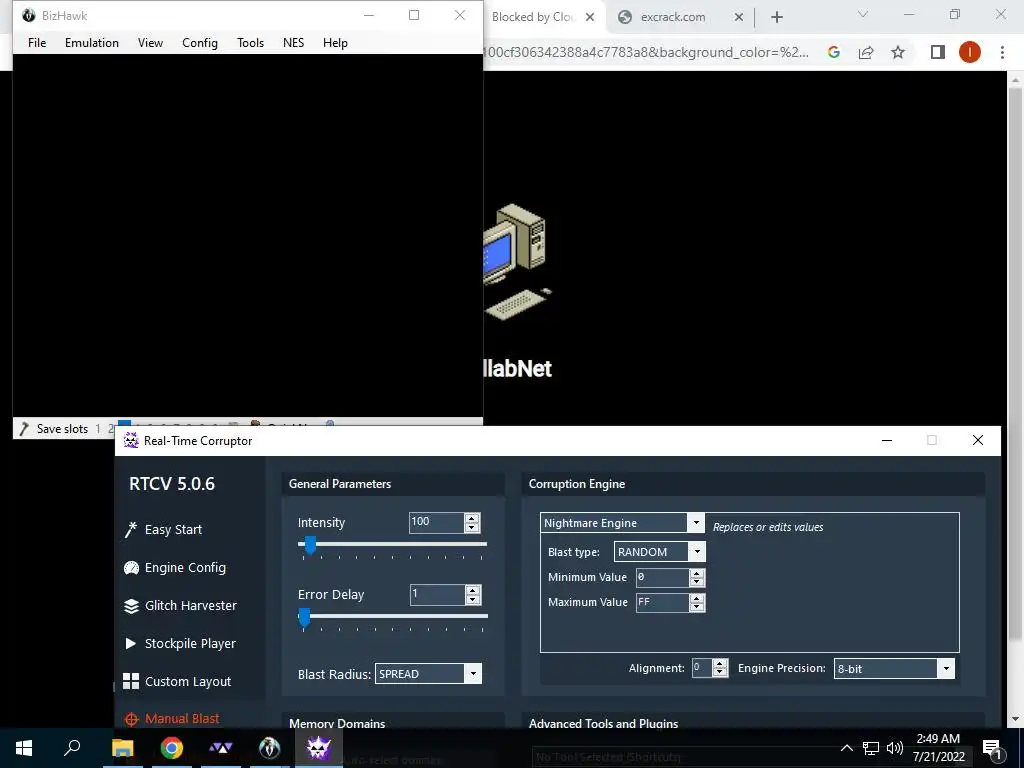Increase Alignment with the up arrow
The width and height of the screenshot is (1024, 768).
pyautogui.click(x=720, y=664)
